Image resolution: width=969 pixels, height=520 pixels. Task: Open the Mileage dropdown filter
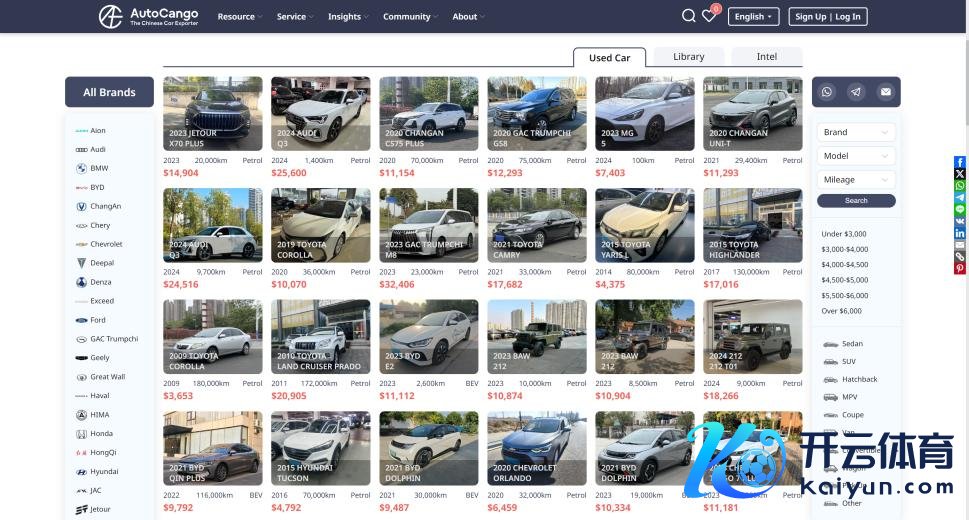pos(856,180)
